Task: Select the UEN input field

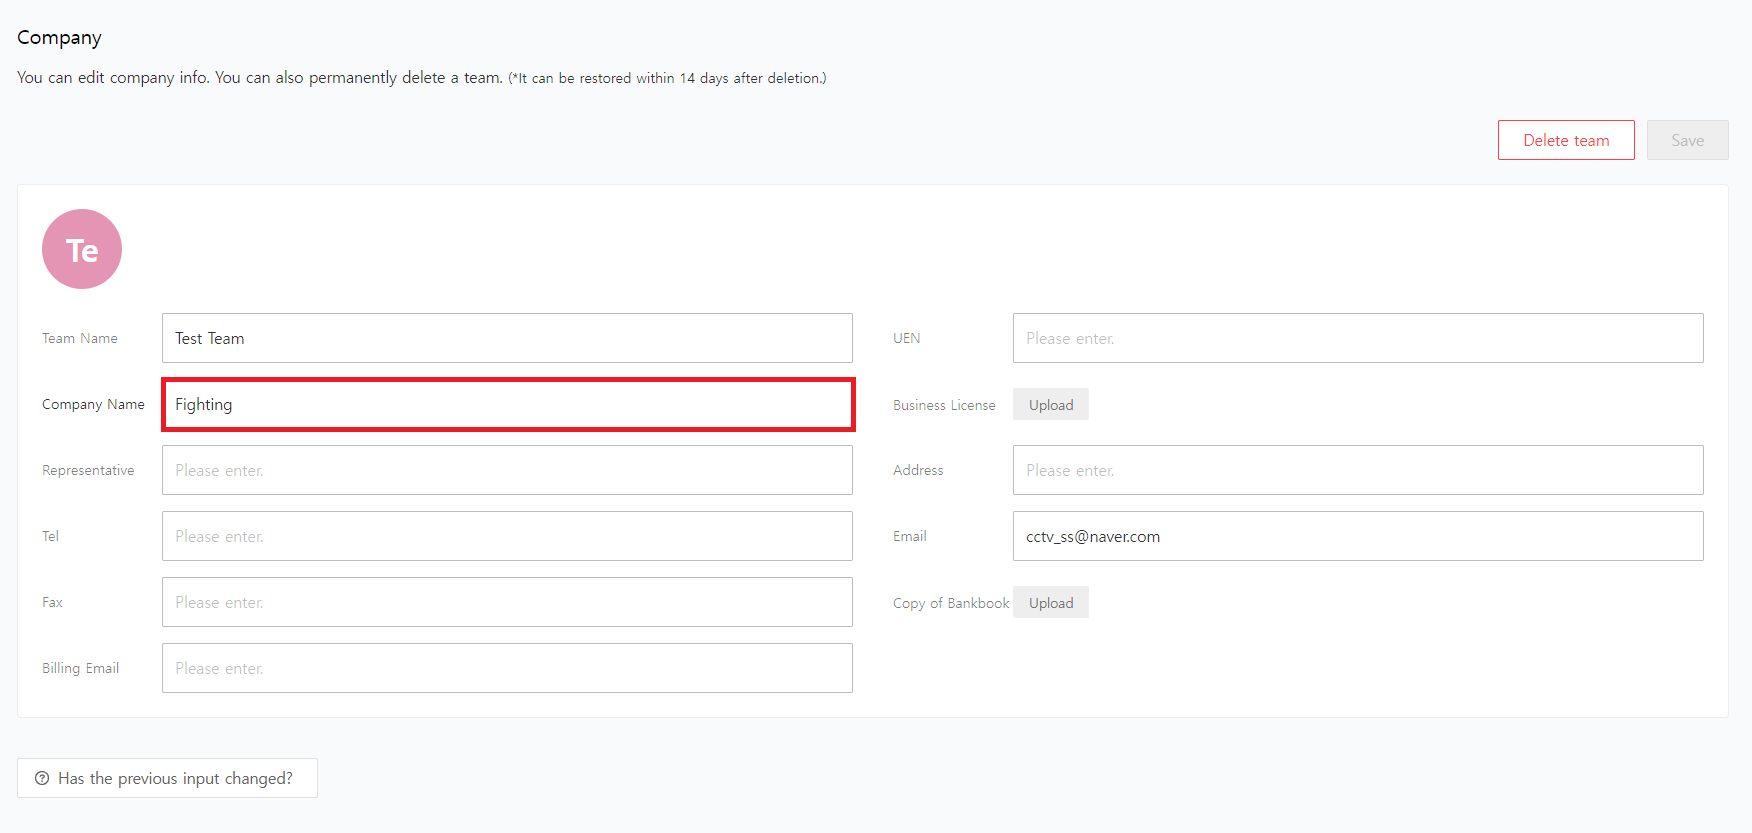Action: point(1357,338)
